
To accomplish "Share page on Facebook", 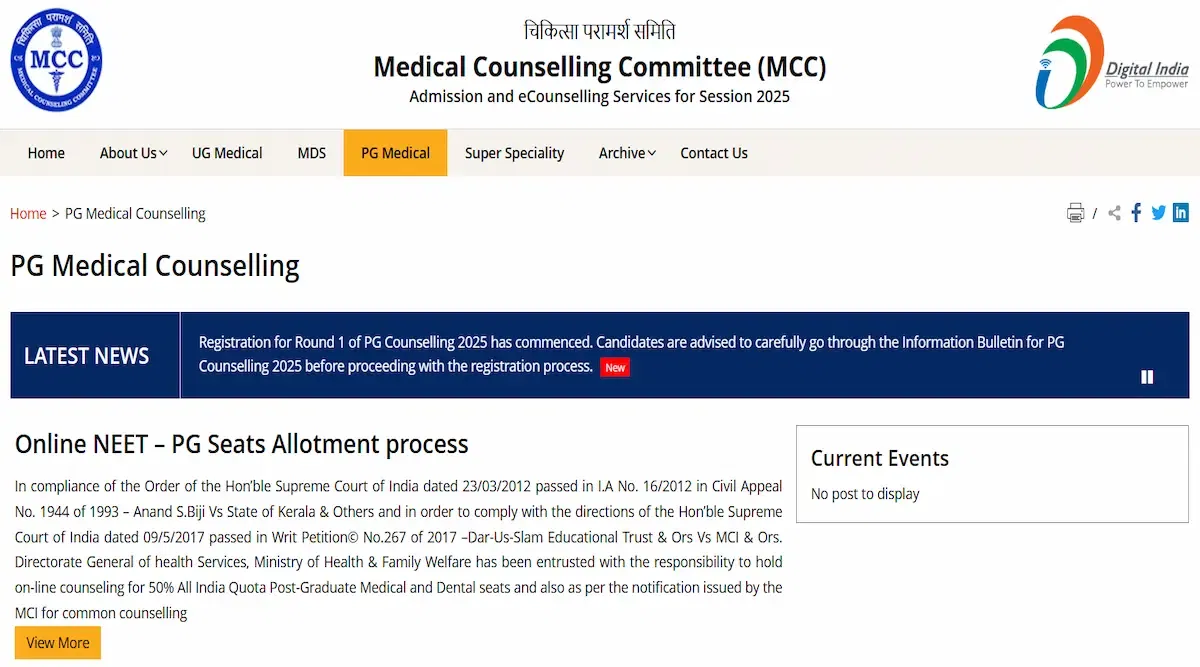I will coord(1136,213).
